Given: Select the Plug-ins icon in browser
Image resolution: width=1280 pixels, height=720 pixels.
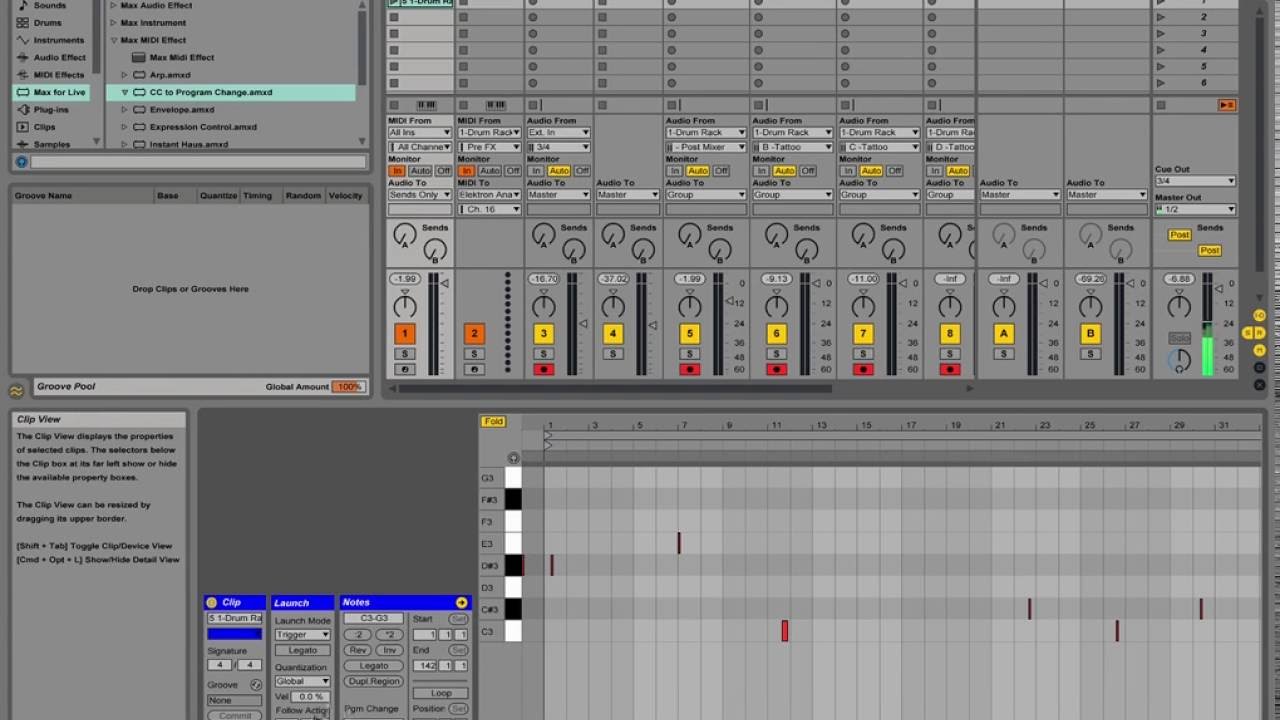Looking at the screenshot, I should 21,109.
